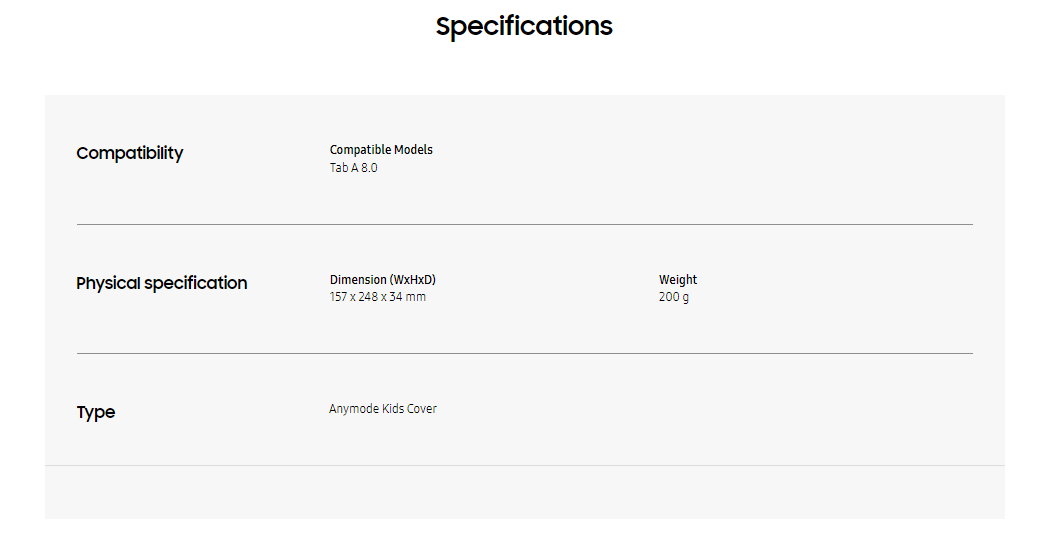The width and height of the screenshot is (1040, 533).
Task: Click the Specifications heading
Action: point(524,26)
